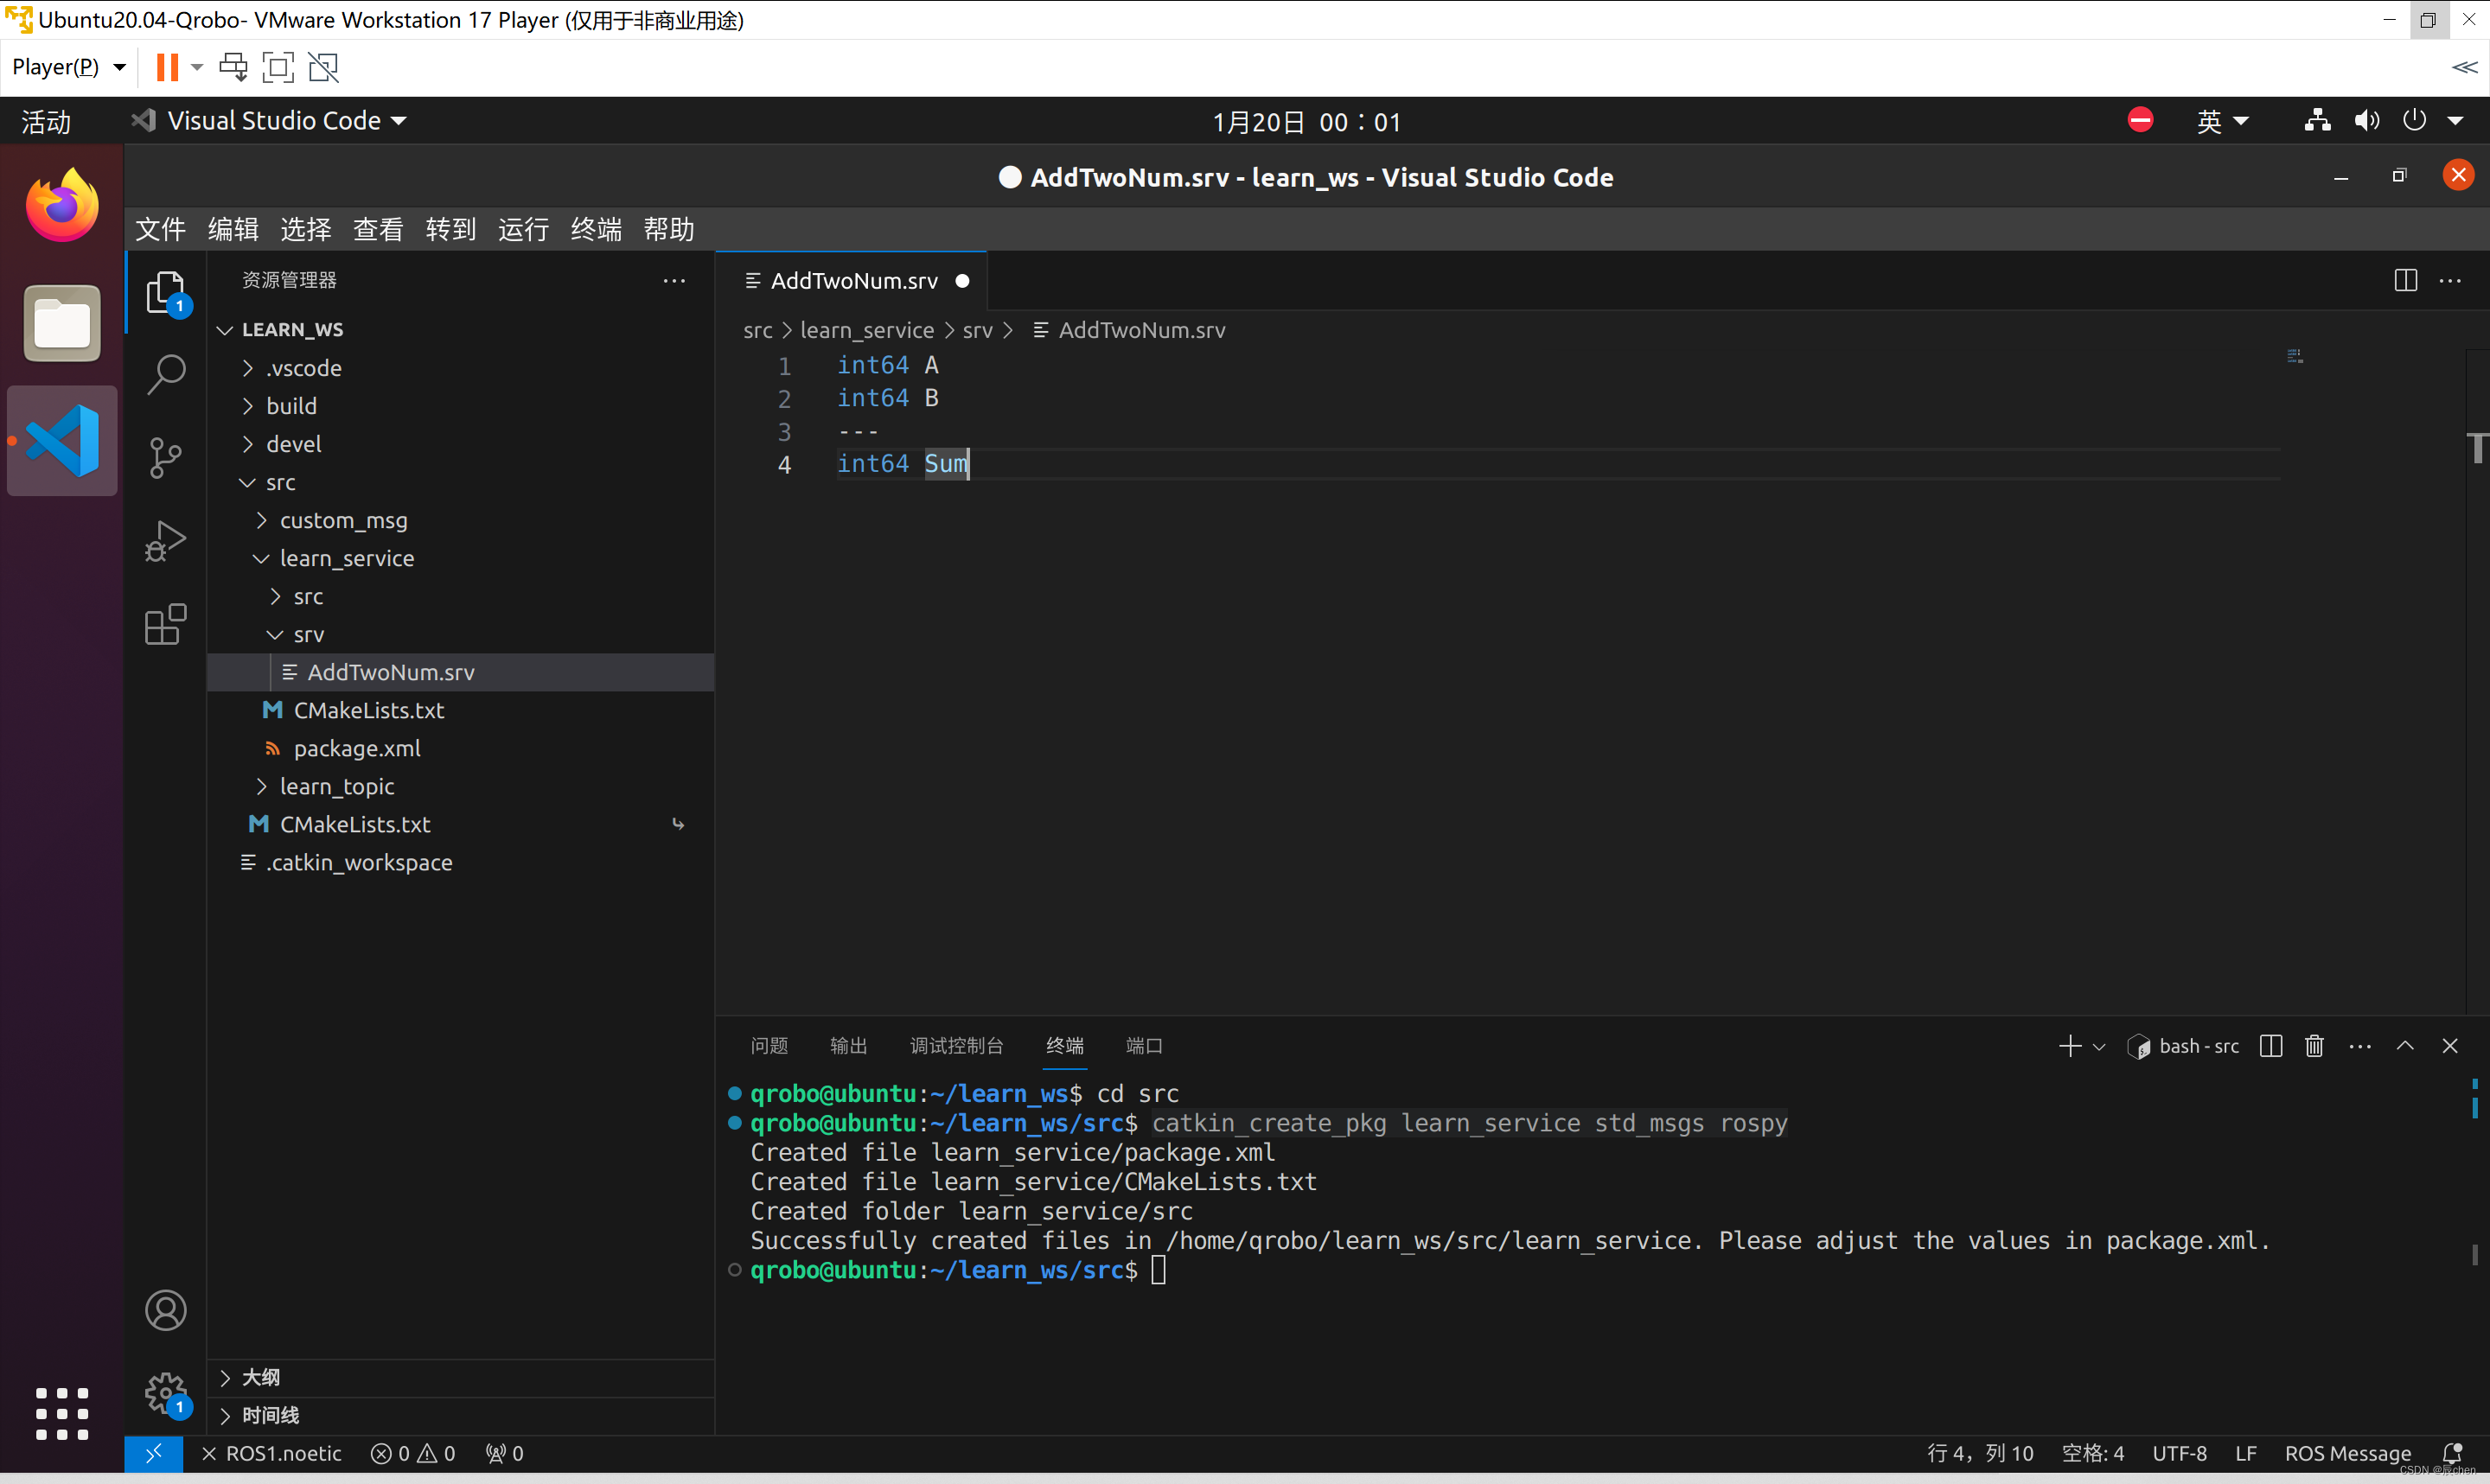This screenshot has height=1484, width=2490.
Task: Click ROS1.noetic in status bar
Action: pyautogui.click(x=271, y=1453)
